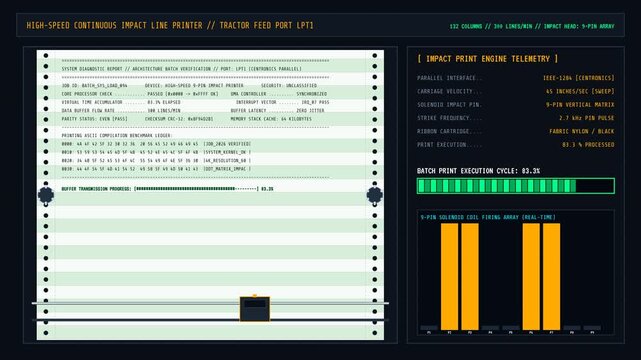Click the 4K_RESOLUTION hex dump row
The height and width of the screenshot is (360, 641).
[156, 161]
